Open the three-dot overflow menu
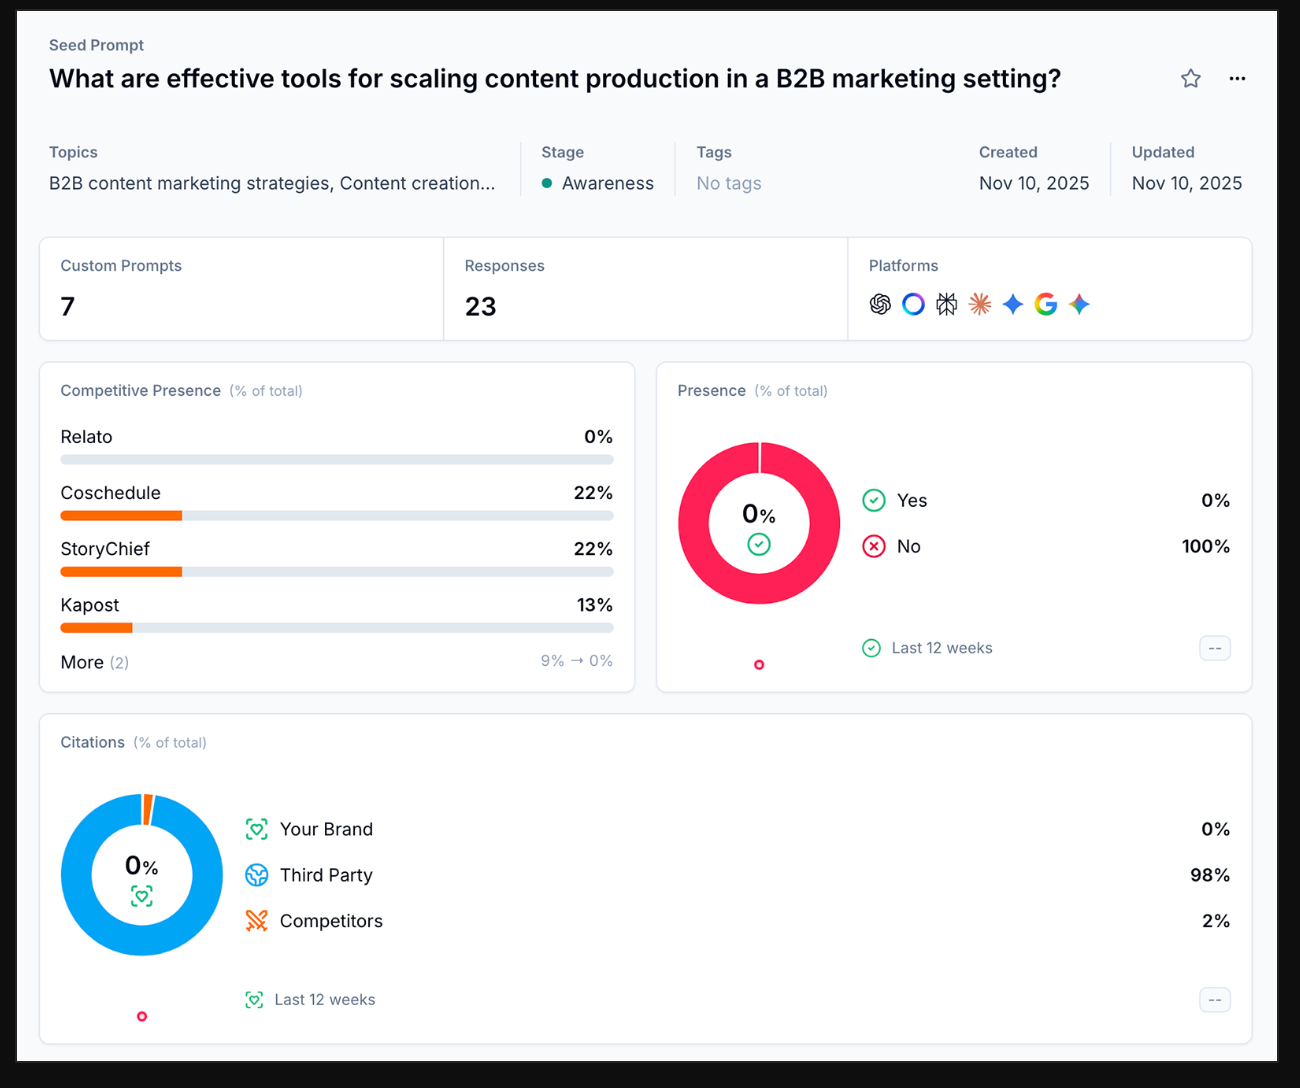 [1237, 78]
